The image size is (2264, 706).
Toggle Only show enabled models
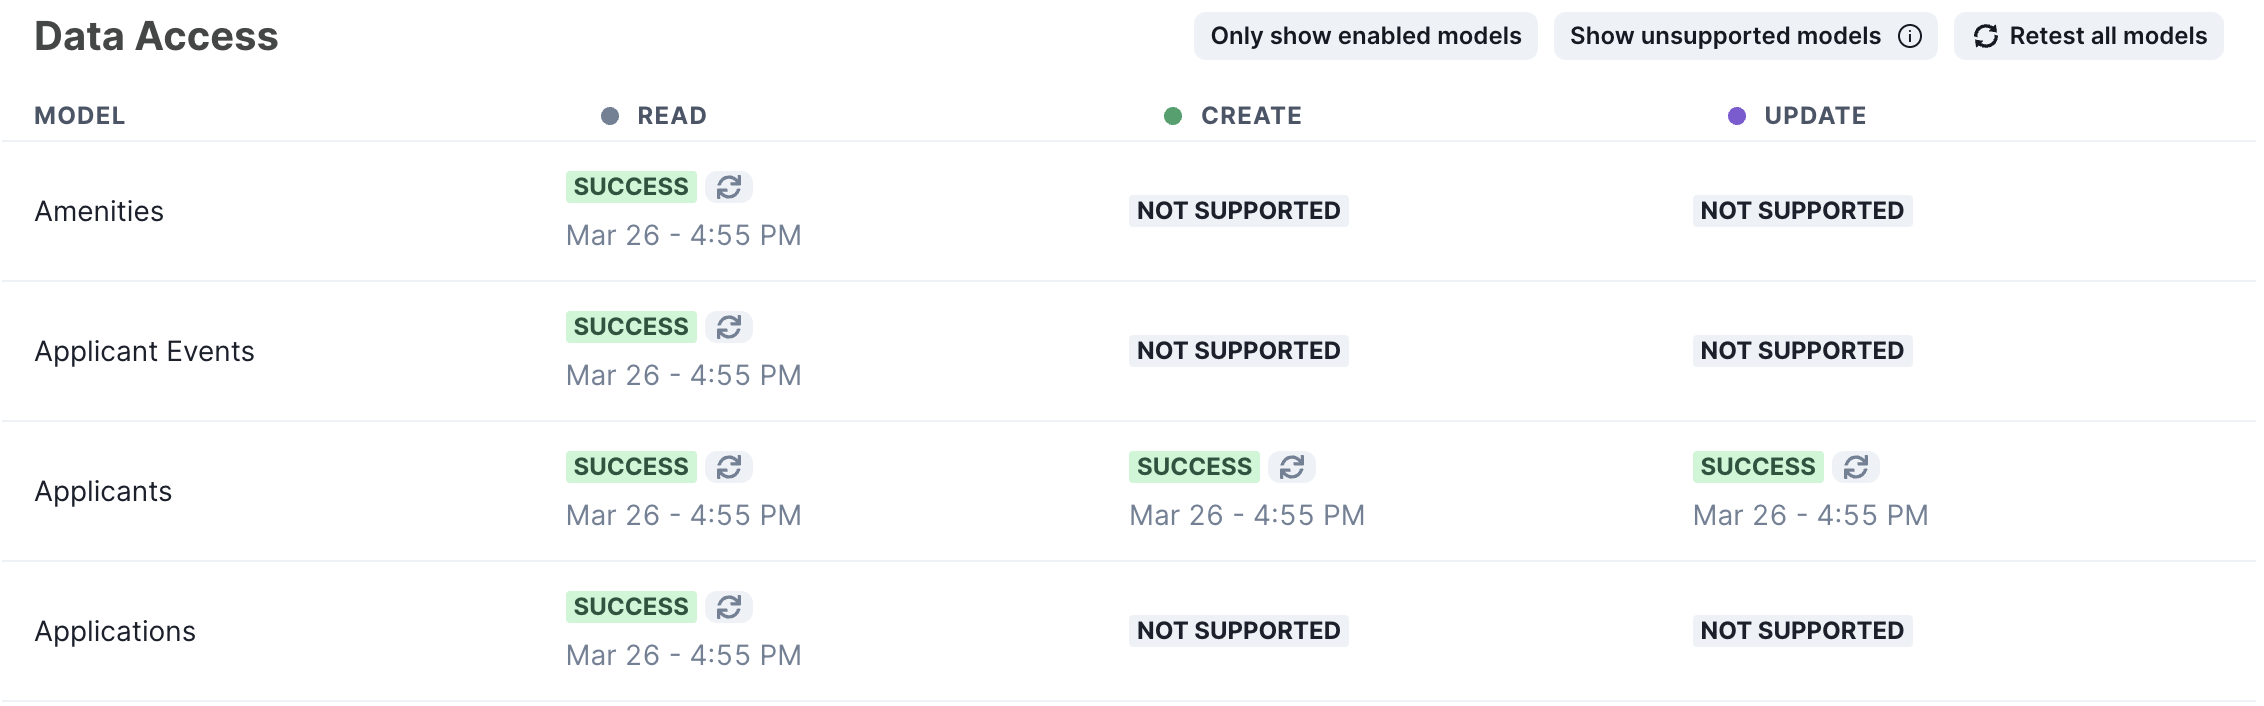coord(1365,37)
